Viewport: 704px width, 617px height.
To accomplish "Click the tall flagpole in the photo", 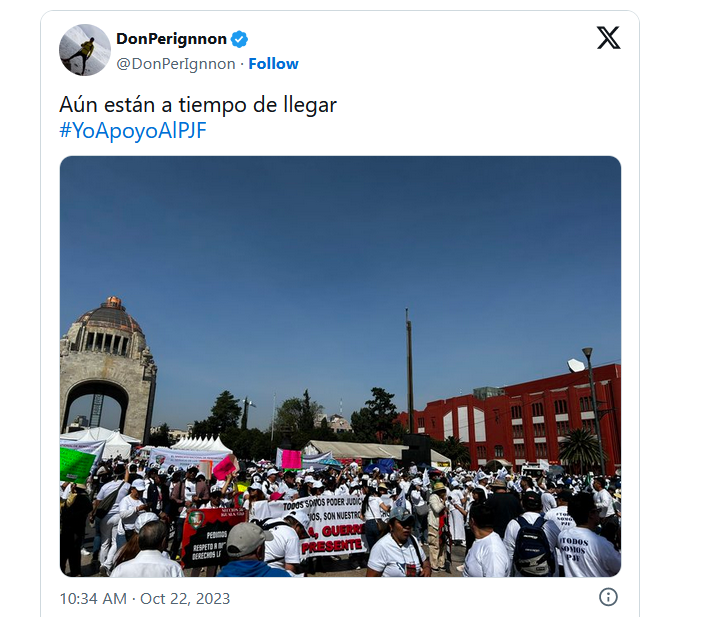I will (409, 371).
